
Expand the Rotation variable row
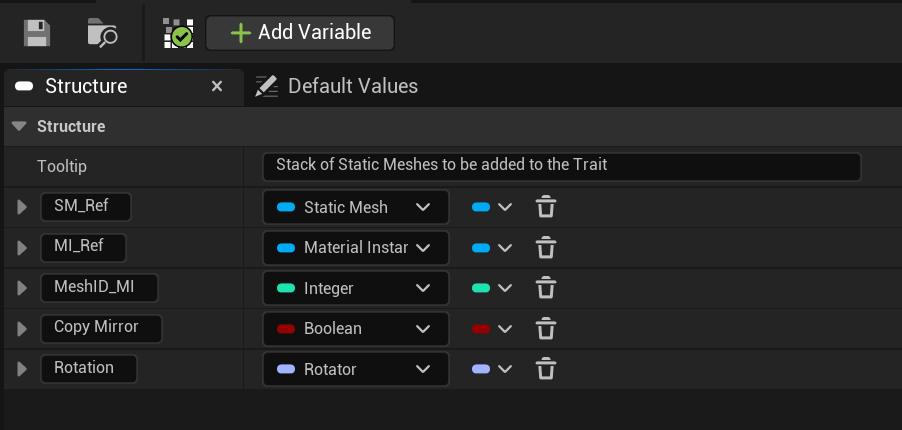22,369
